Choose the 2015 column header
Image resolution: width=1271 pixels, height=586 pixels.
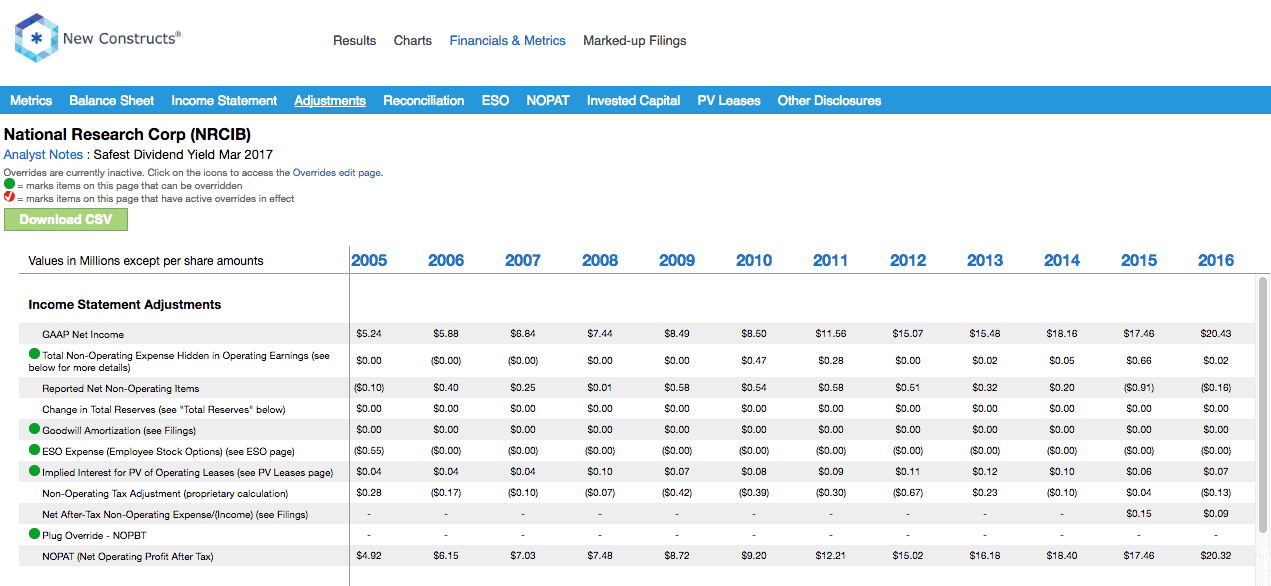point(1139,261)
